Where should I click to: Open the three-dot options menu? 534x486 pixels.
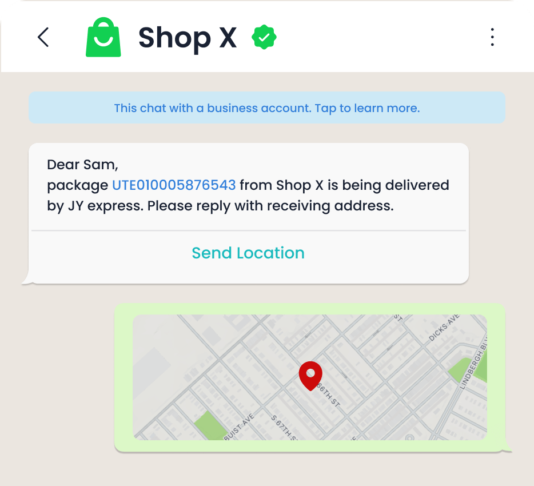pyautogui.click(x=492, y=37)
